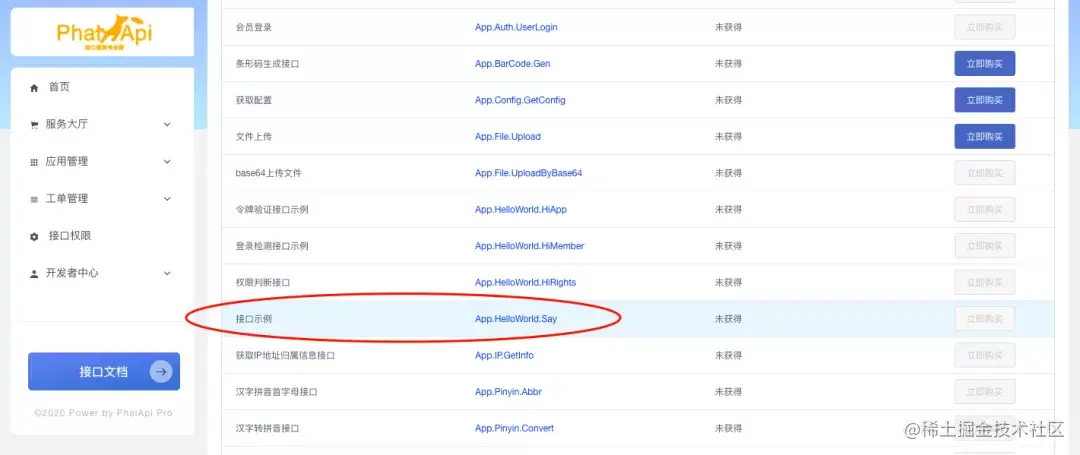The width and height of the screenshot is (1080, 455).
Task: Open App.File.Upload link
Action: coord(508,137)
